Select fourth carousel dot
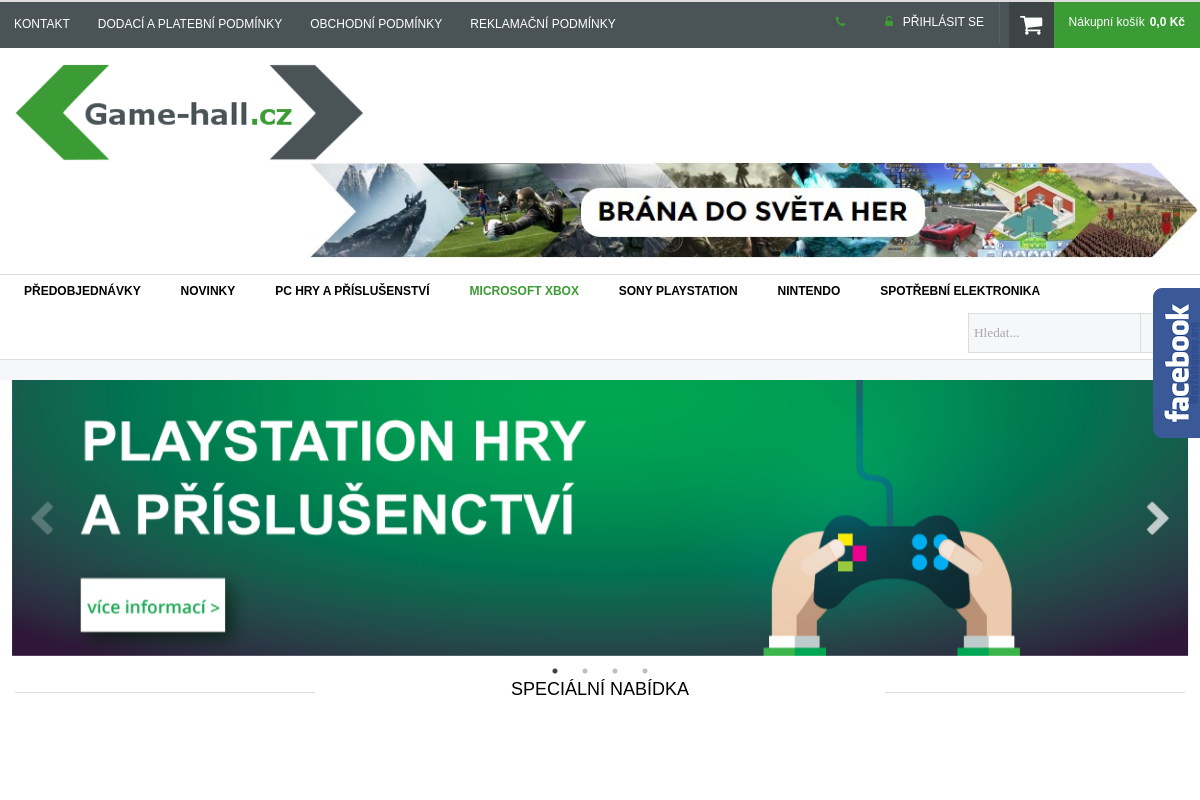Screen dimensions: 1200x800 (645, 671)
